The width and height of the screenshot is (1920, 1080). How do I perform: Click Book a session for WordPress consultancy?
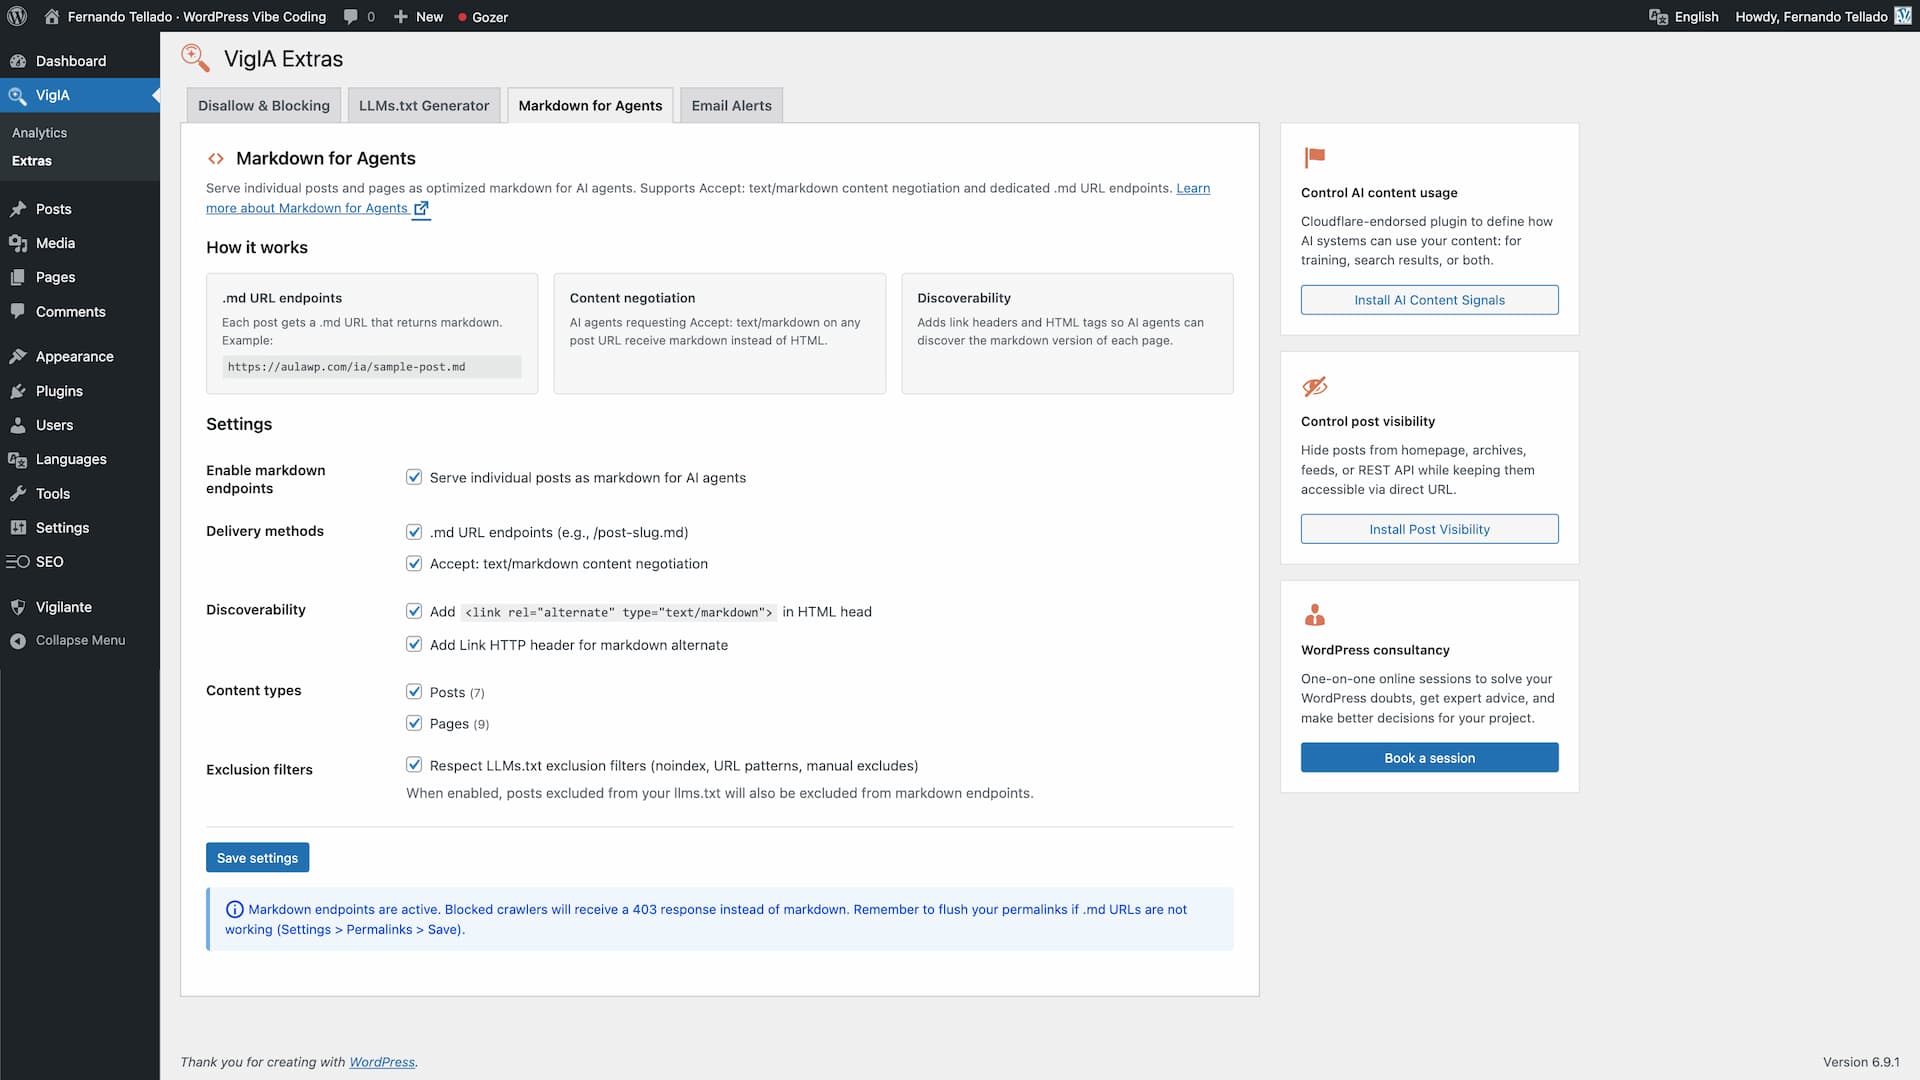click(x=1428, y=757)
